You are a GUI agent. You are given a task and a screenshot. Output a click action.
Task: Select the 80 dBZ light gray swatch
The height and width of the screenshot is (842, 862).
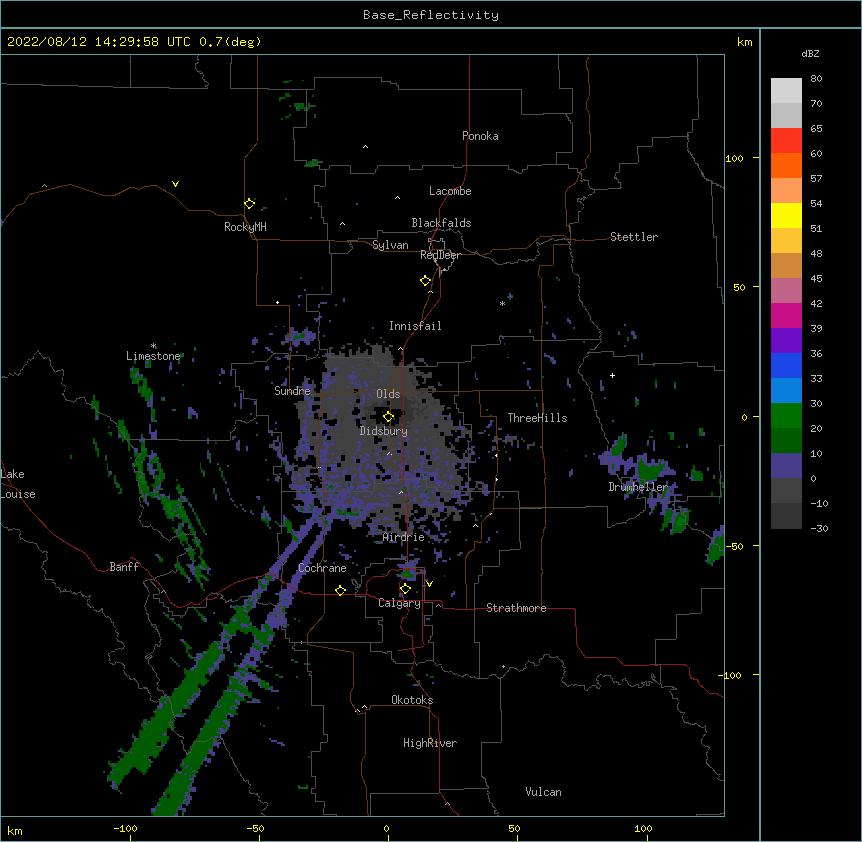coord(786,90)
